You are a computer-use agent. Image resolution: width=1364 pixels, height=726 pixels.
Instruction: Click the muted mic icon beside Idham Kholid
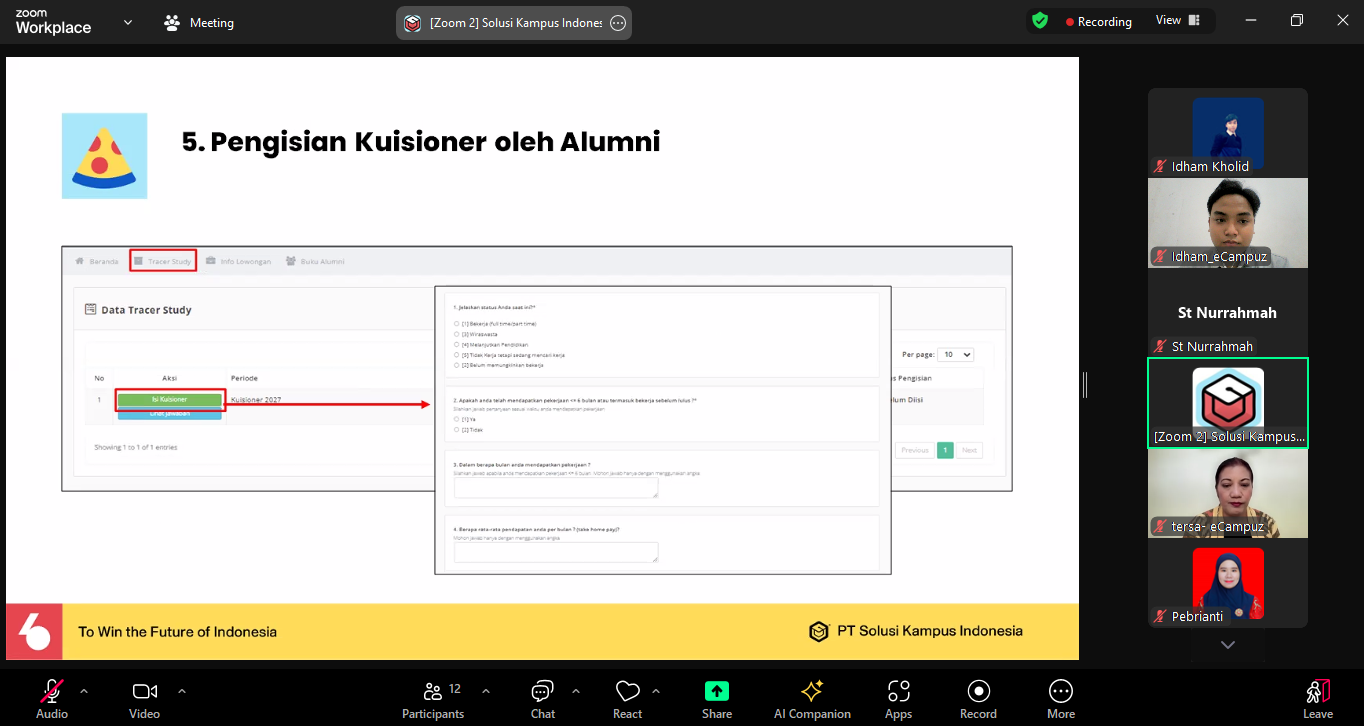pyautogui.click(x=1160, y=167)
